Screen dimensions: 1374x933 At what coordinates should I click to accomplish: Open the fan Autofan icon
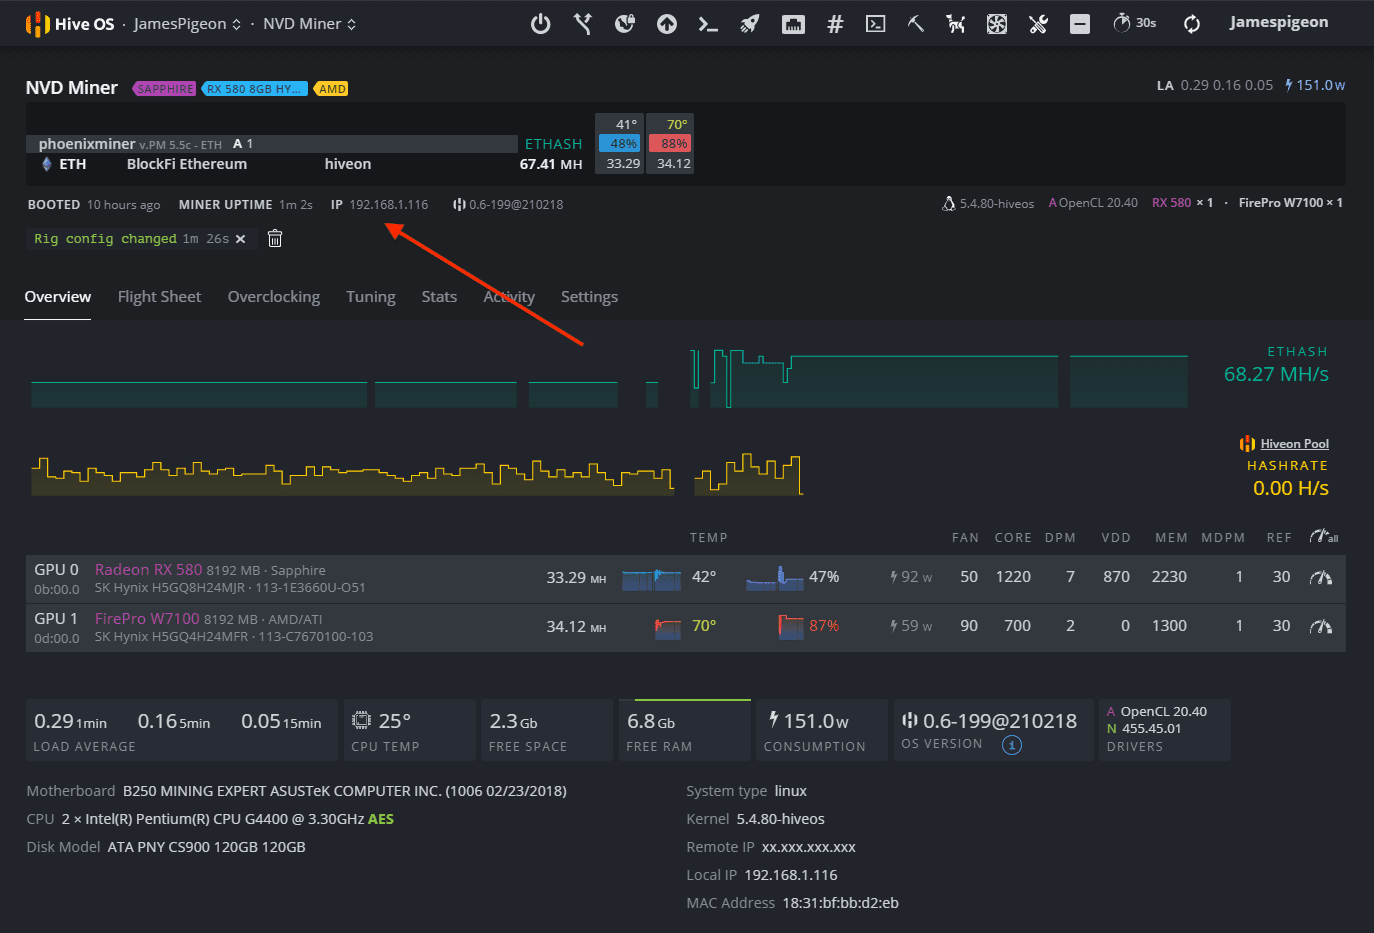click(x=997, y=24)
